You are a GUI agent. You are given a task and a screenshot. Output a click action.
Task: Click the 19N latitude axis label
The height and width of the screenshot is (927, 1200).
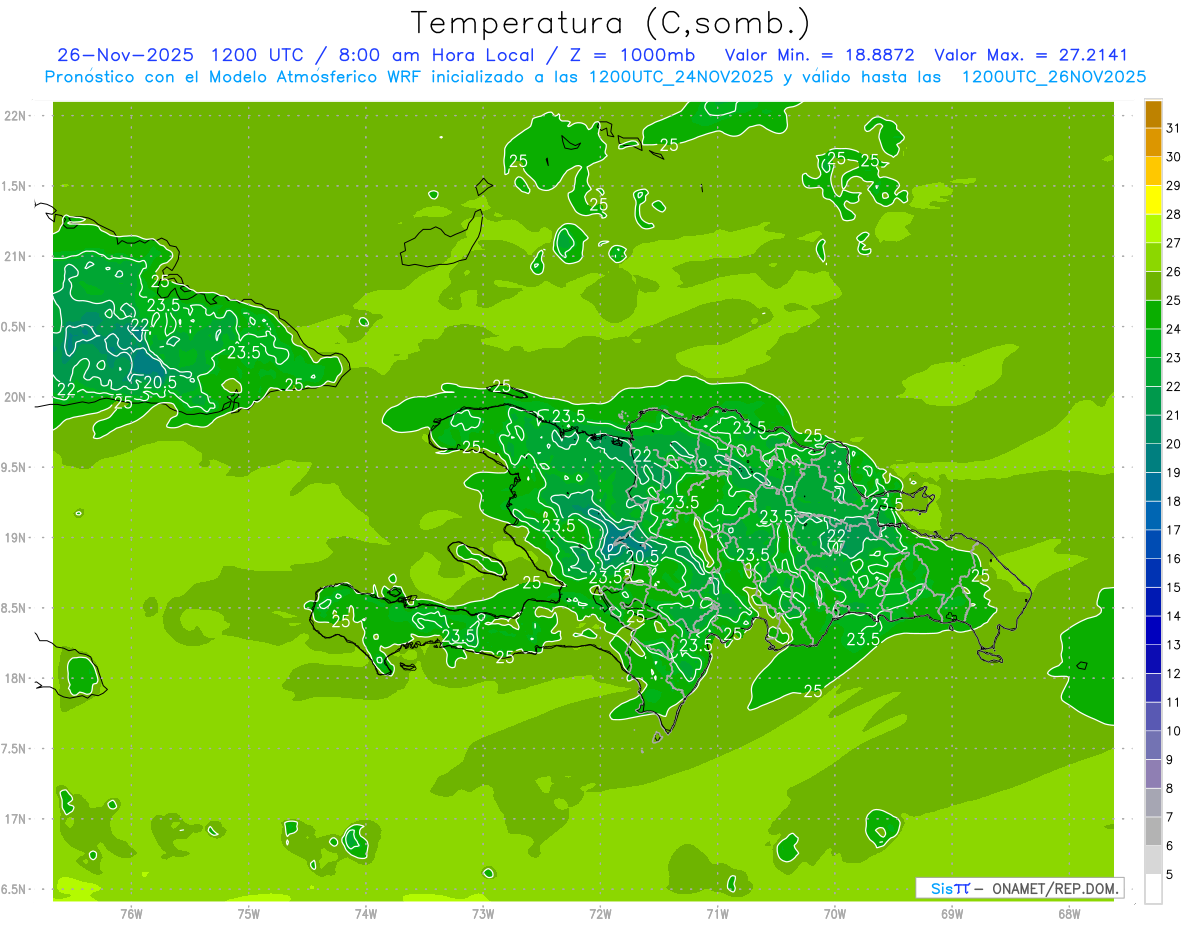click(x=16, y=538)
